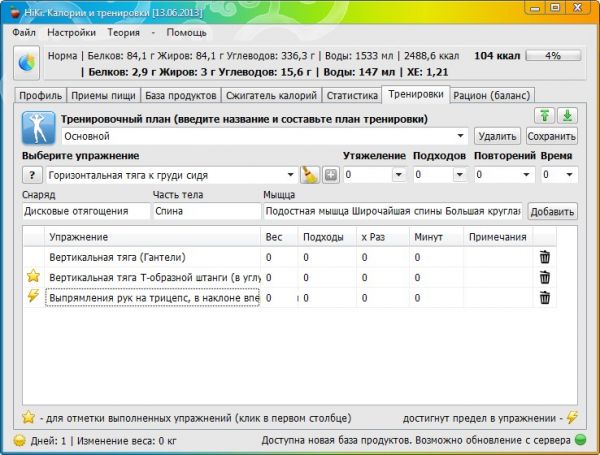The image size is (600, 455).
Task: Click Подходы cell of Выпрямления рук row
Action: (327, 298)
